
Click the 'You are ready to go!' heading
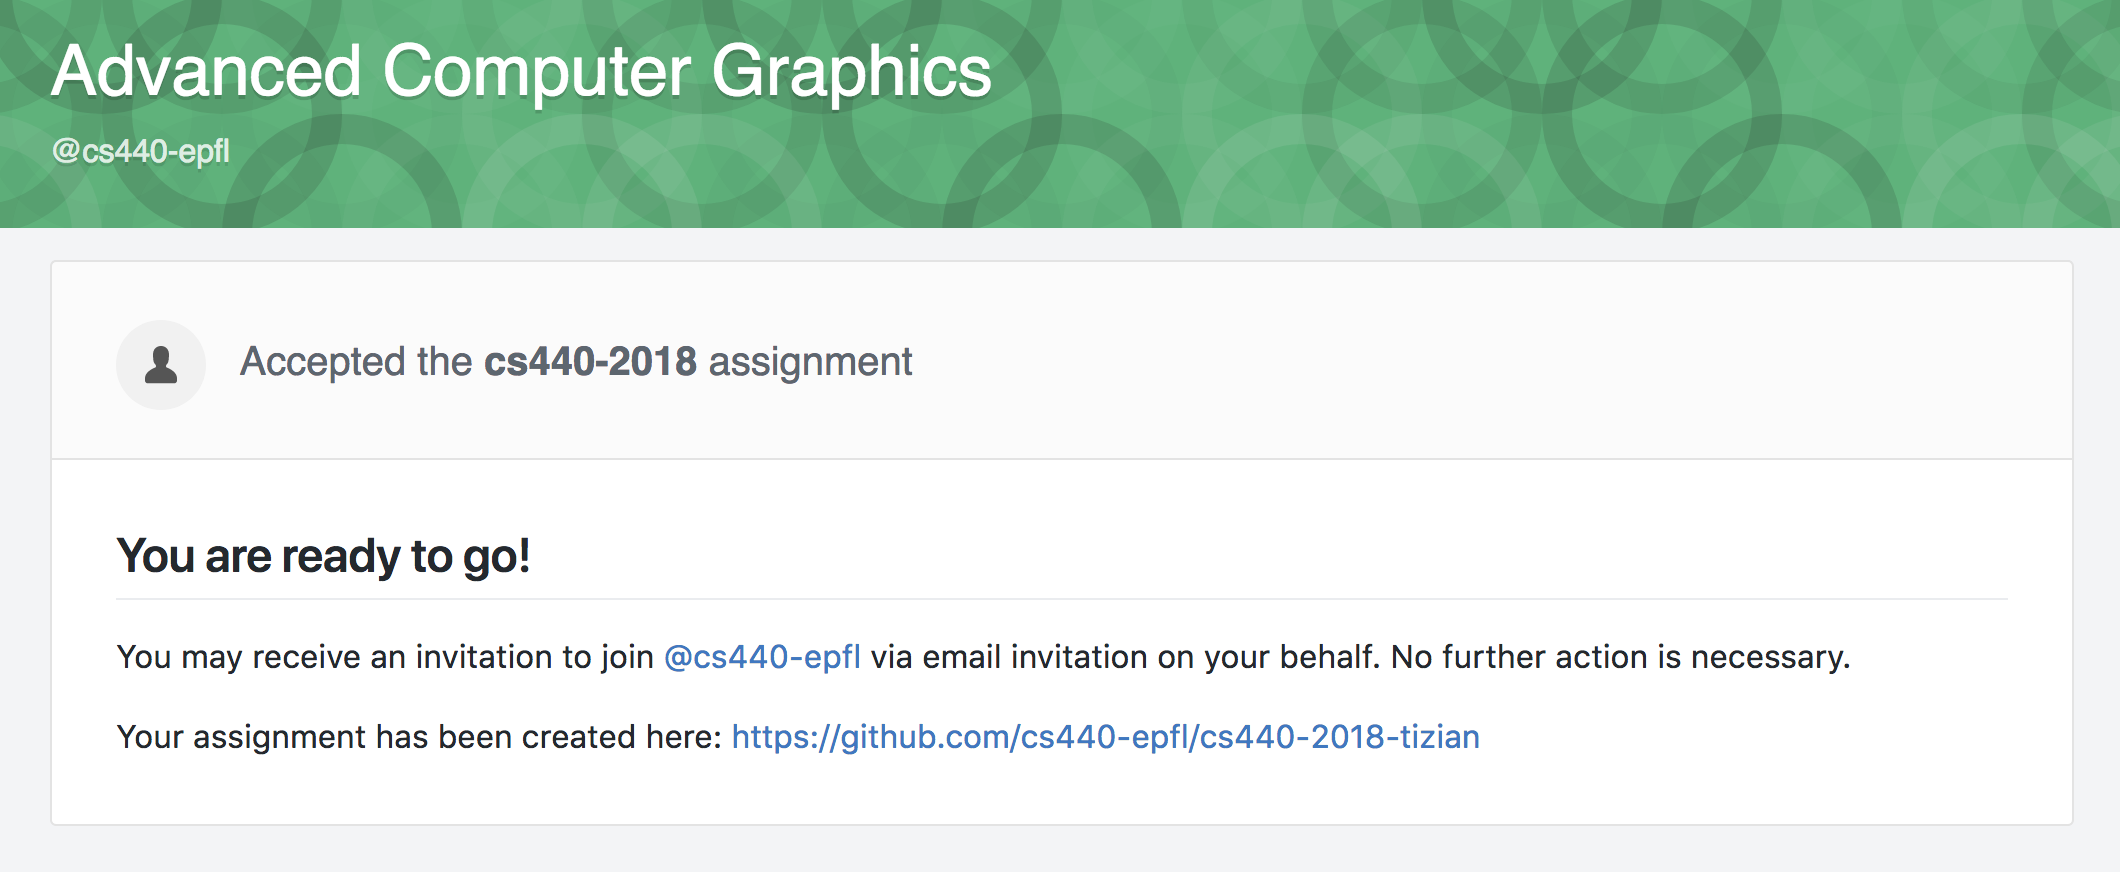pyautogui.click(x=326, y=556)
